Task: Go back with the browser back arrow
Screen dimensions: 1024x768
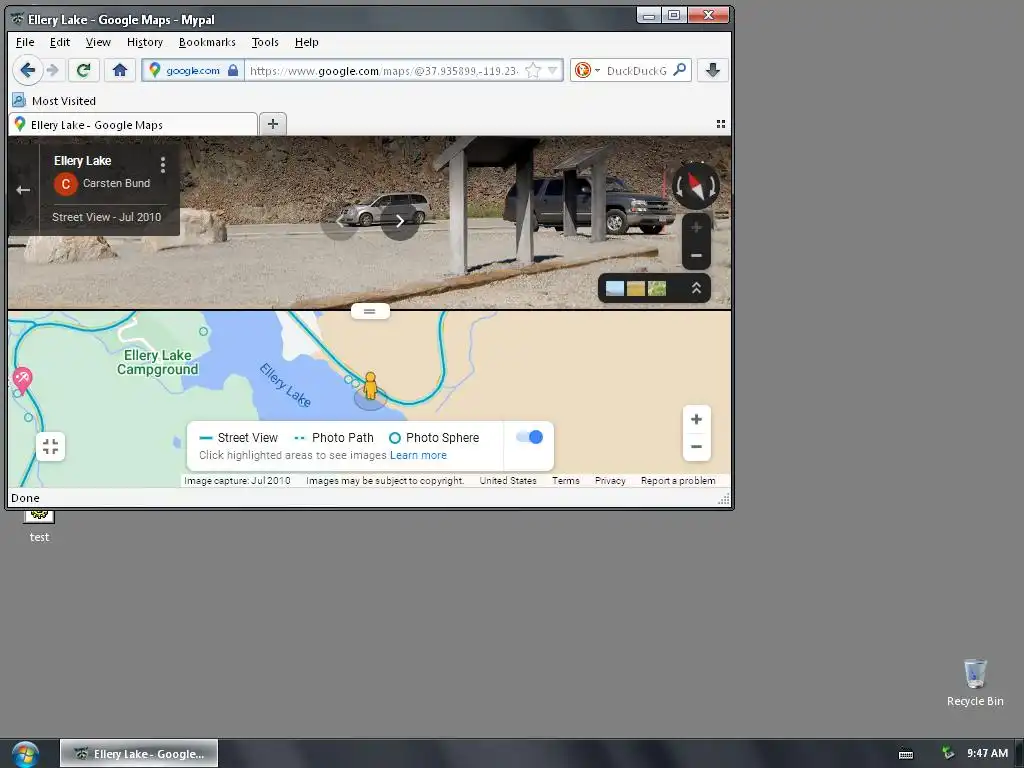Action: pos(27,70)
